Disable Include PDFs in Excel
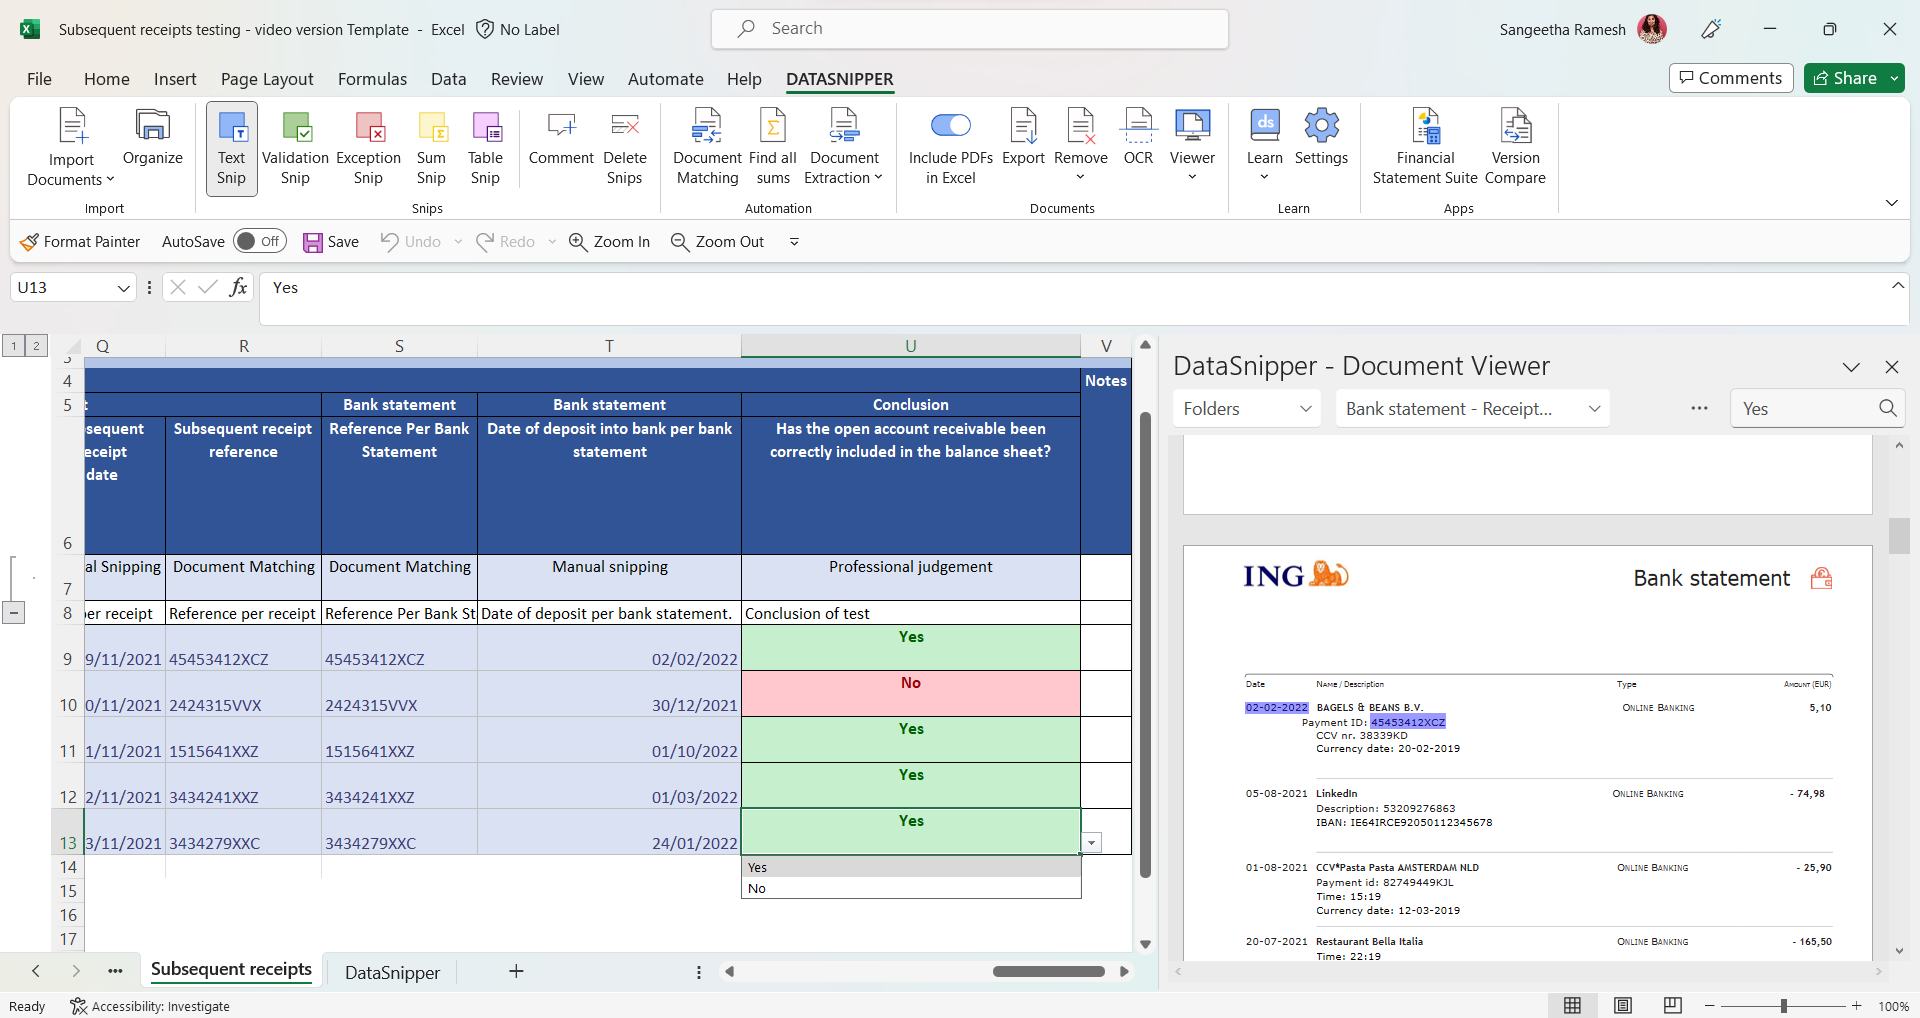 pos(951,126)
